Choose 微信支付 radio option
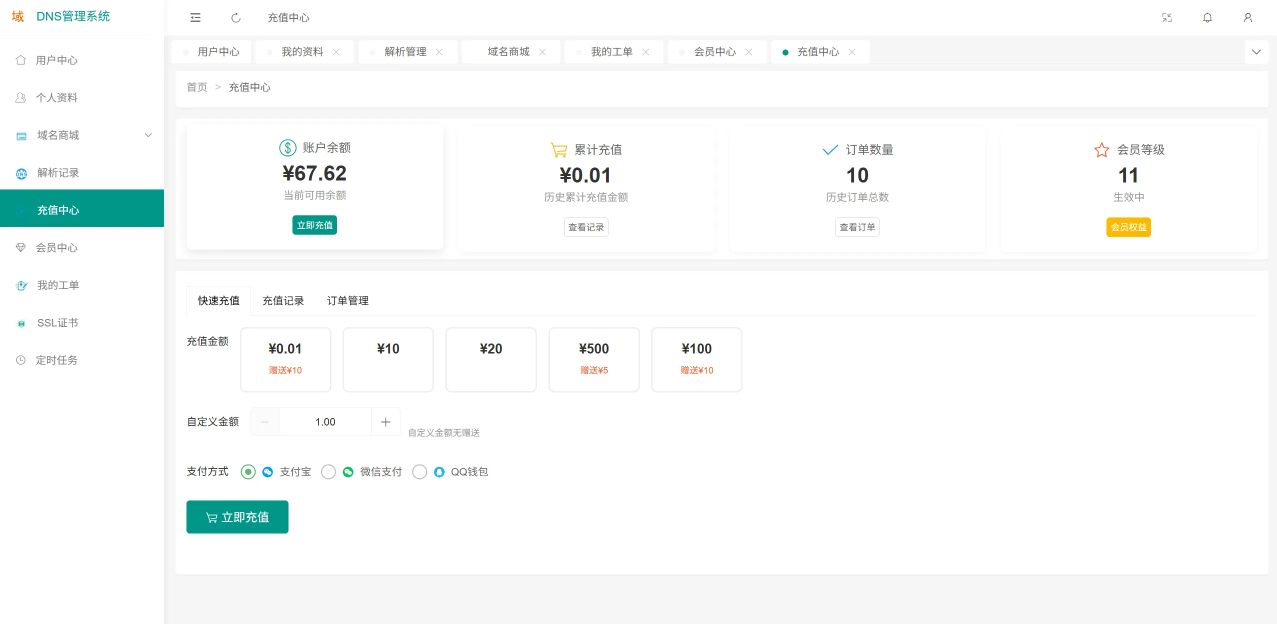 coord(328,472)
